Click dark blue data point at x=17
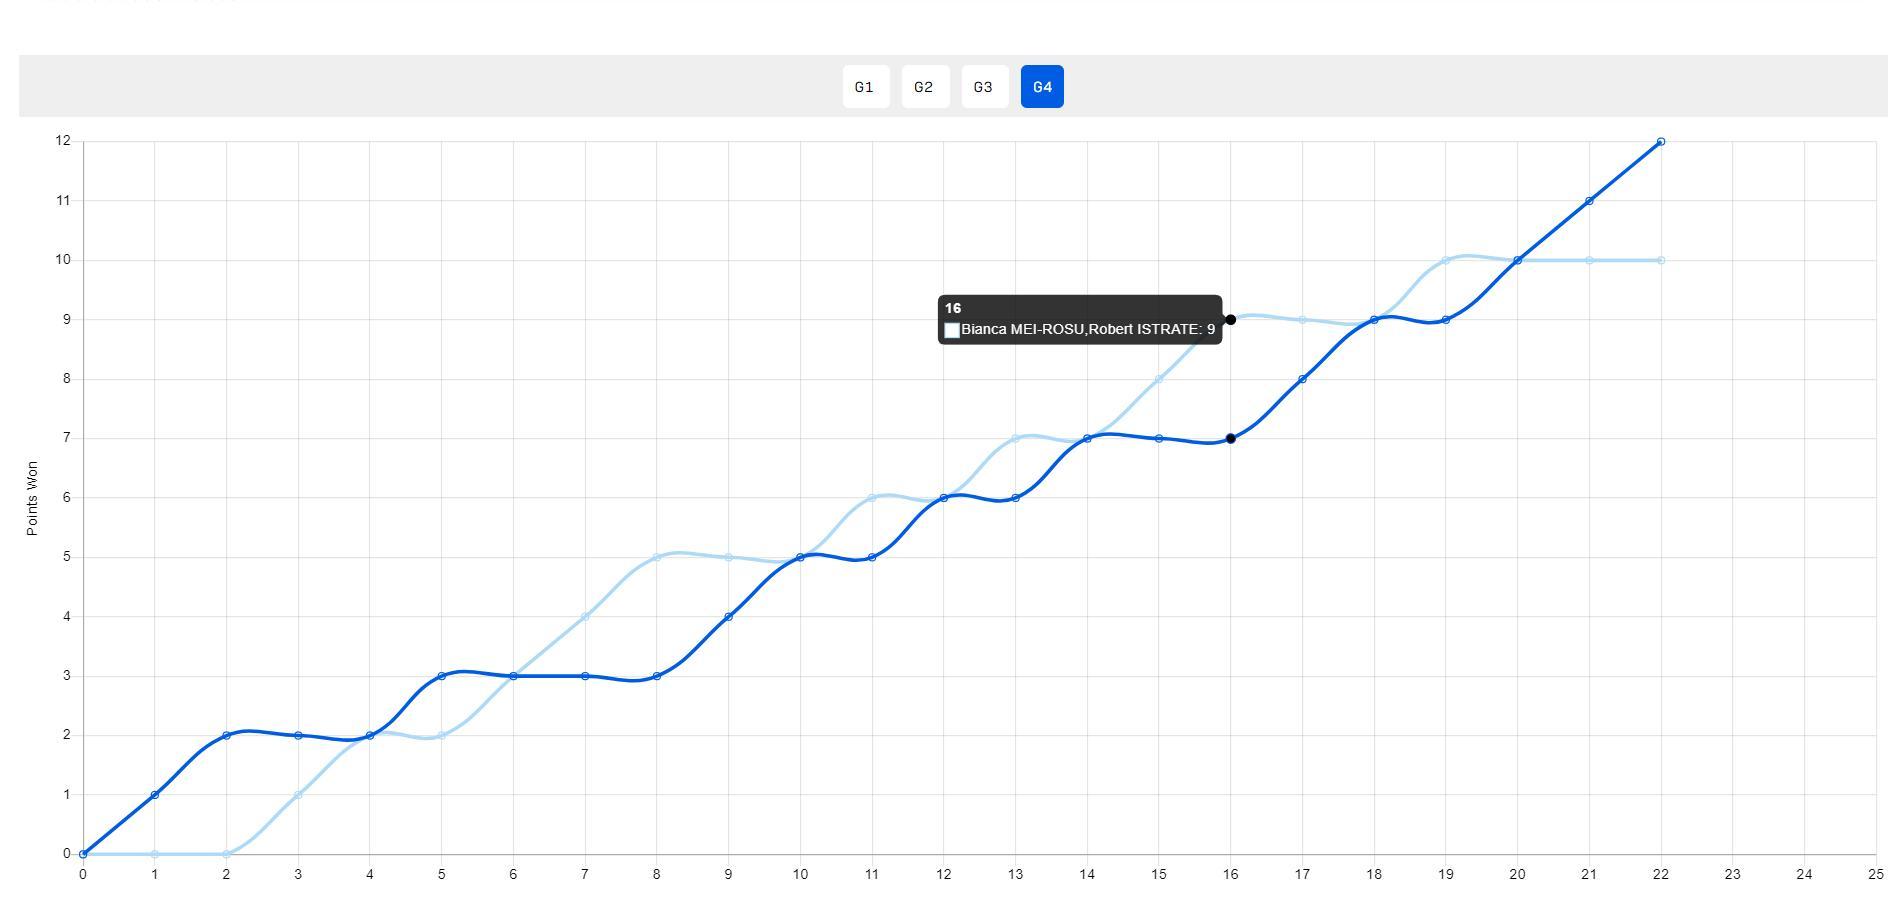Image resolution: width=1899 pixels, height=905 pixels. coord(1302,379)
